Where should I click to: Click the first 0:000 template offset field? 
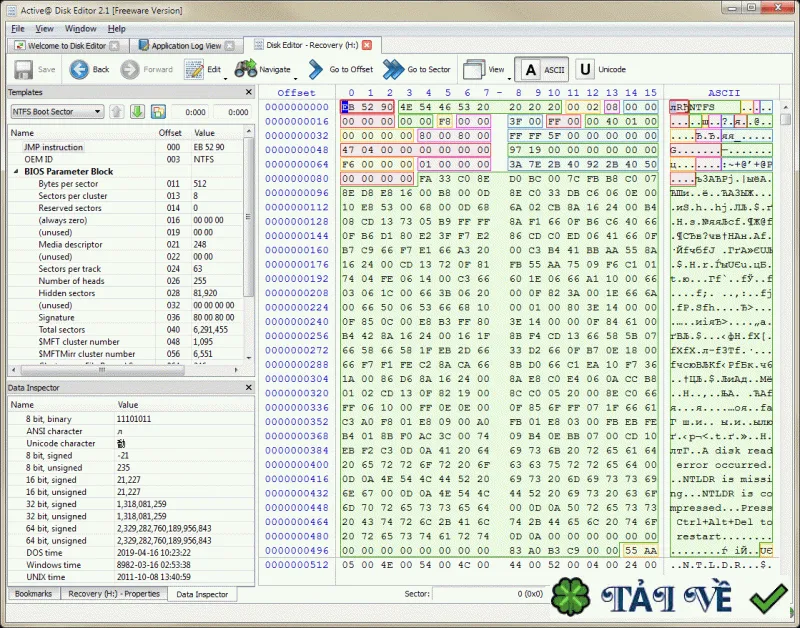tap(191, 112)
